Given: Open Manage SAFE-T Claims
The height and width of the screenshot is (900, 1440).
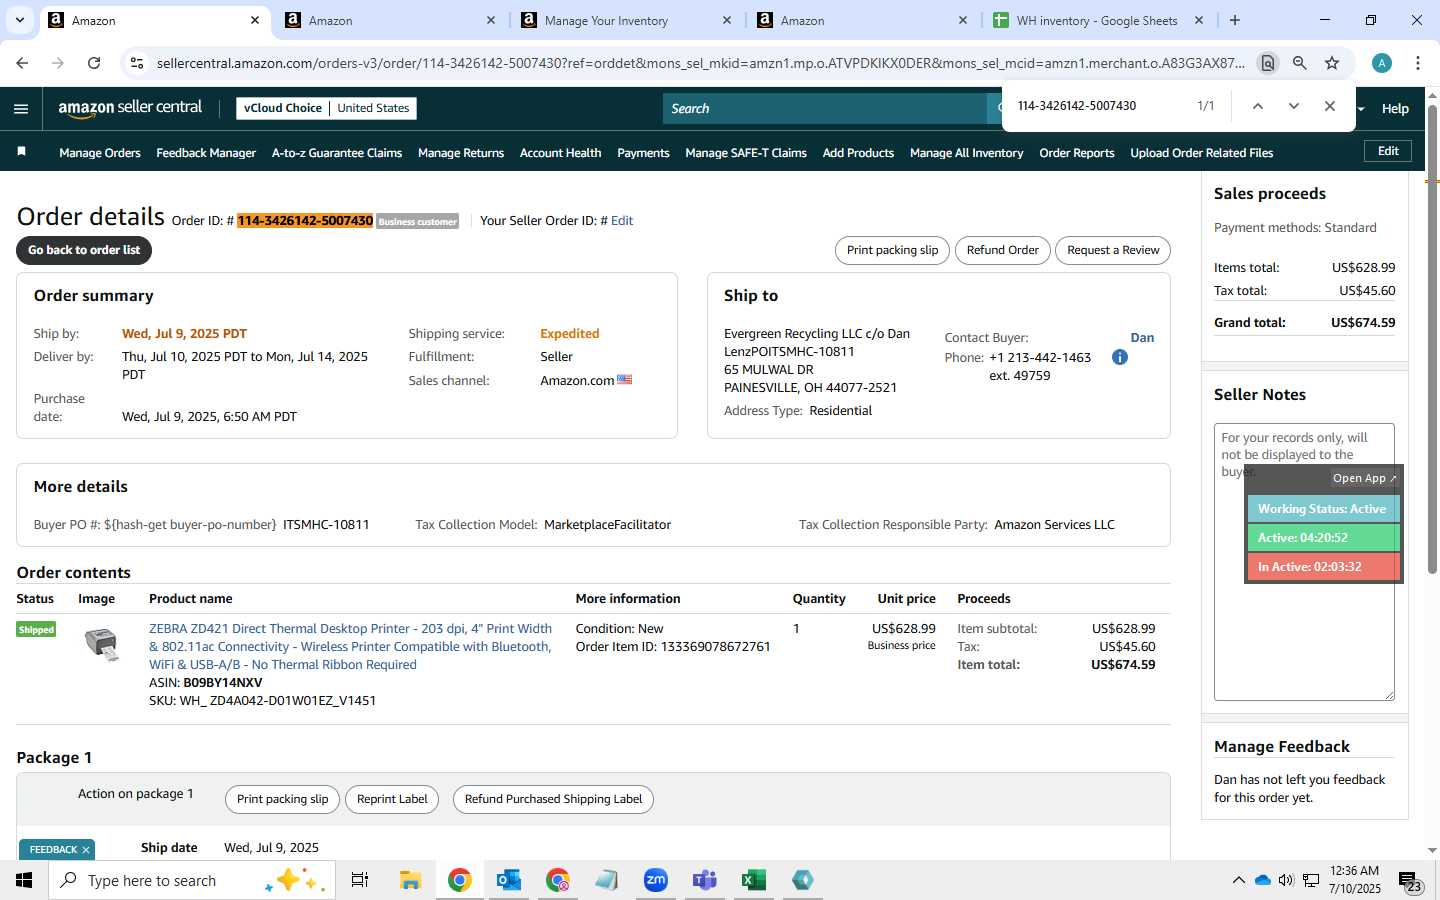Looking at the screenshot, I should click(x=746, y=153).
